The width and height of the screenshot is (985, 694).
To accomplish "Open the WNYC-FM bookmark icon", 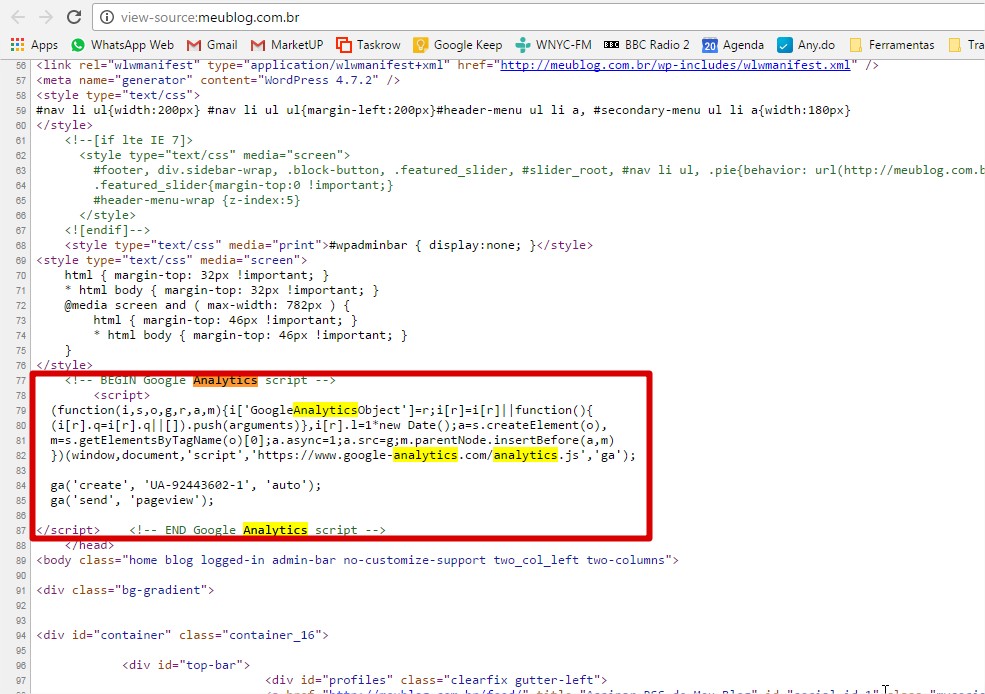I will point(523,45).
